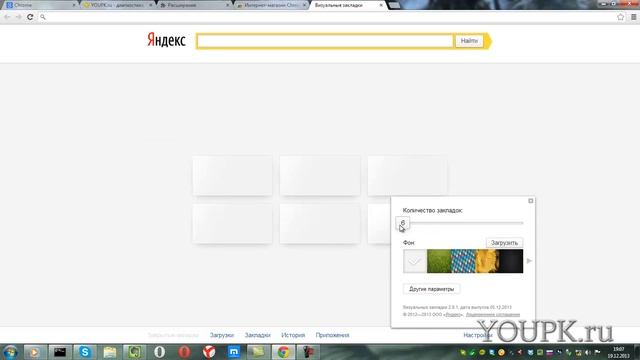Viewport: 640px width, 360px height.
Task: Open Загрузки in the footer
Action: [222, 335]
